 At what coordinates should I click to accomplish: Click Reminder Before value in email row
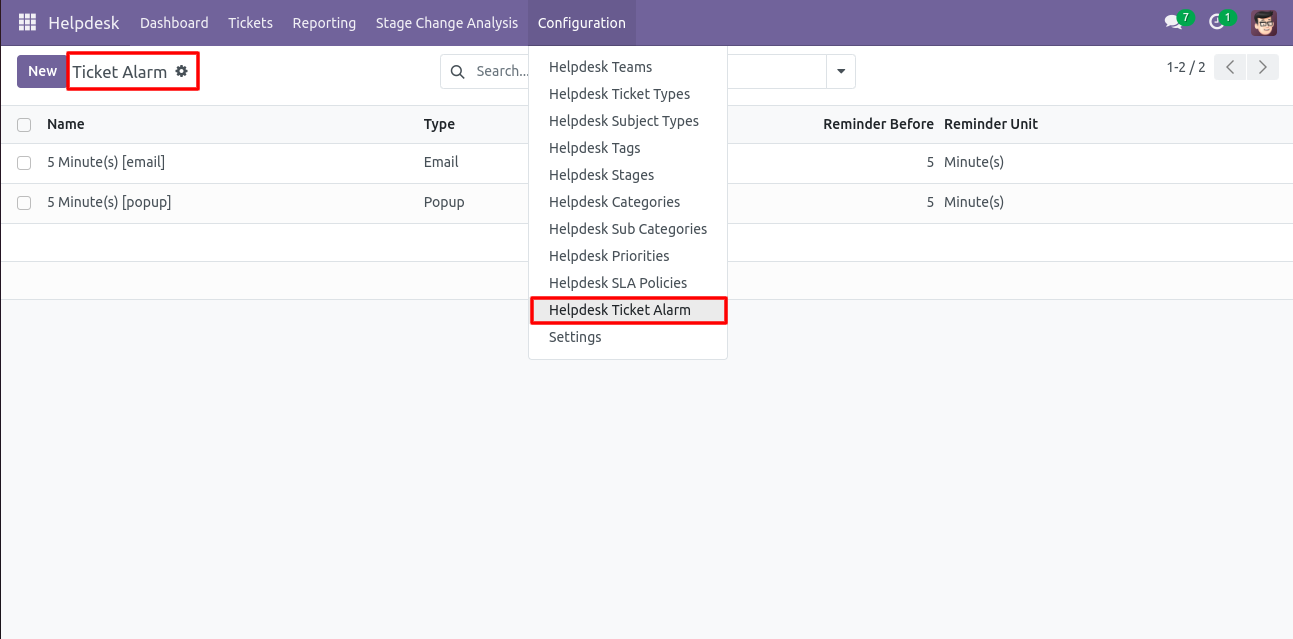[930, 162]
